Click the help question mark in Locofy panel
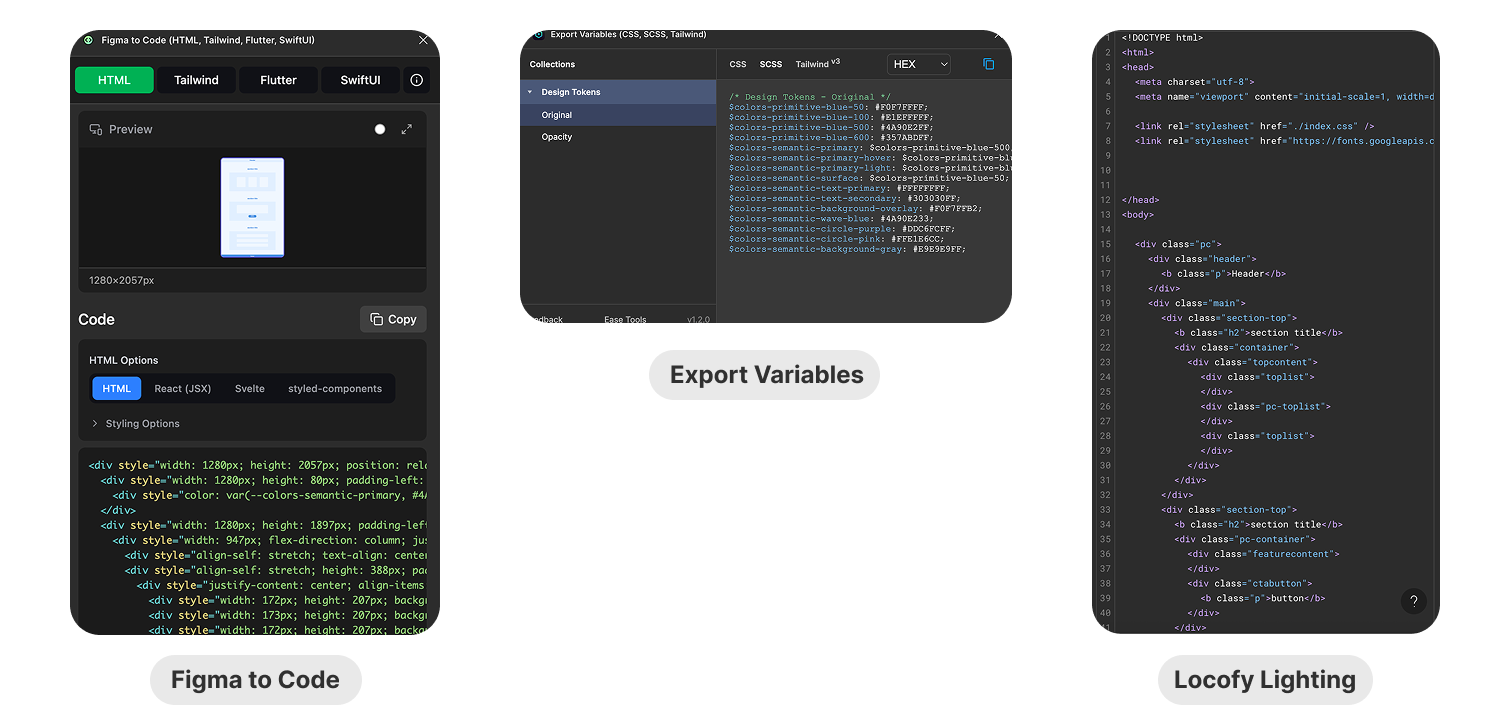Image resolution: width=1500 pixels, height=725 pixels. coord(1413,601)
